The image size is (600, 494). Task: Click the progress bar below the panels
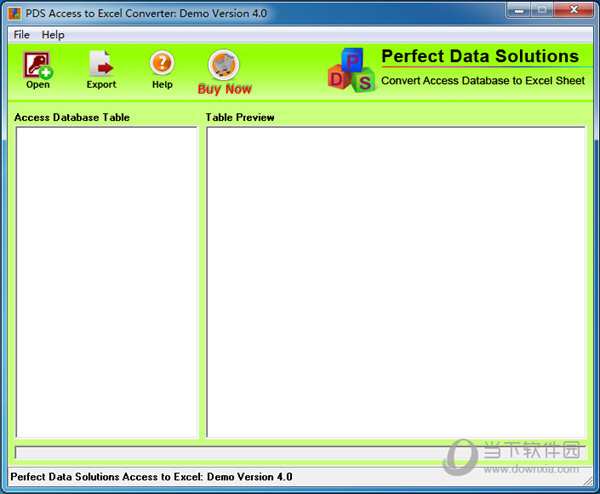300,452
